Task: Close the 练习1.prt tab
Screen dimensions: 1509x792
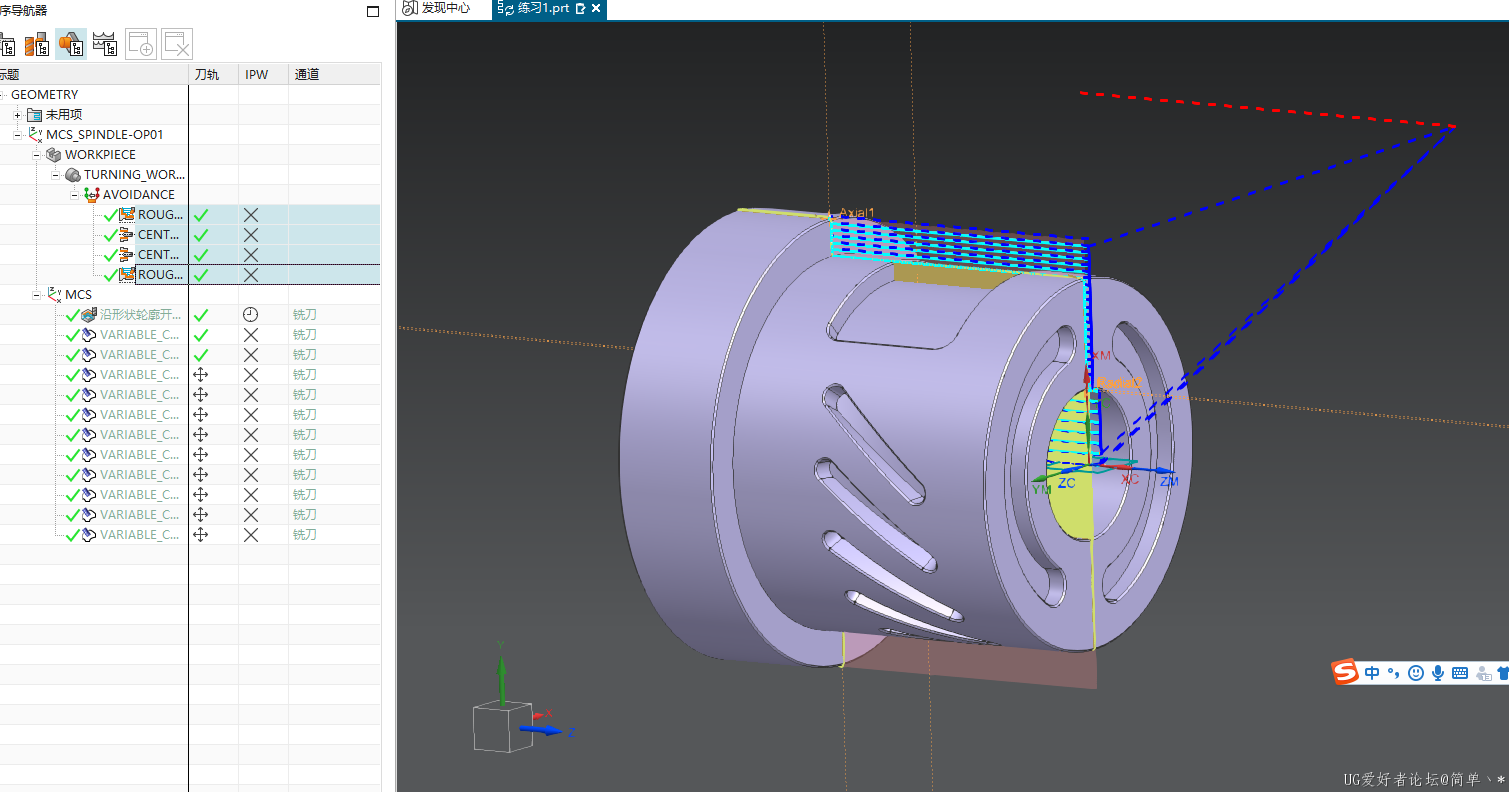Action: [x=597, y=8]
